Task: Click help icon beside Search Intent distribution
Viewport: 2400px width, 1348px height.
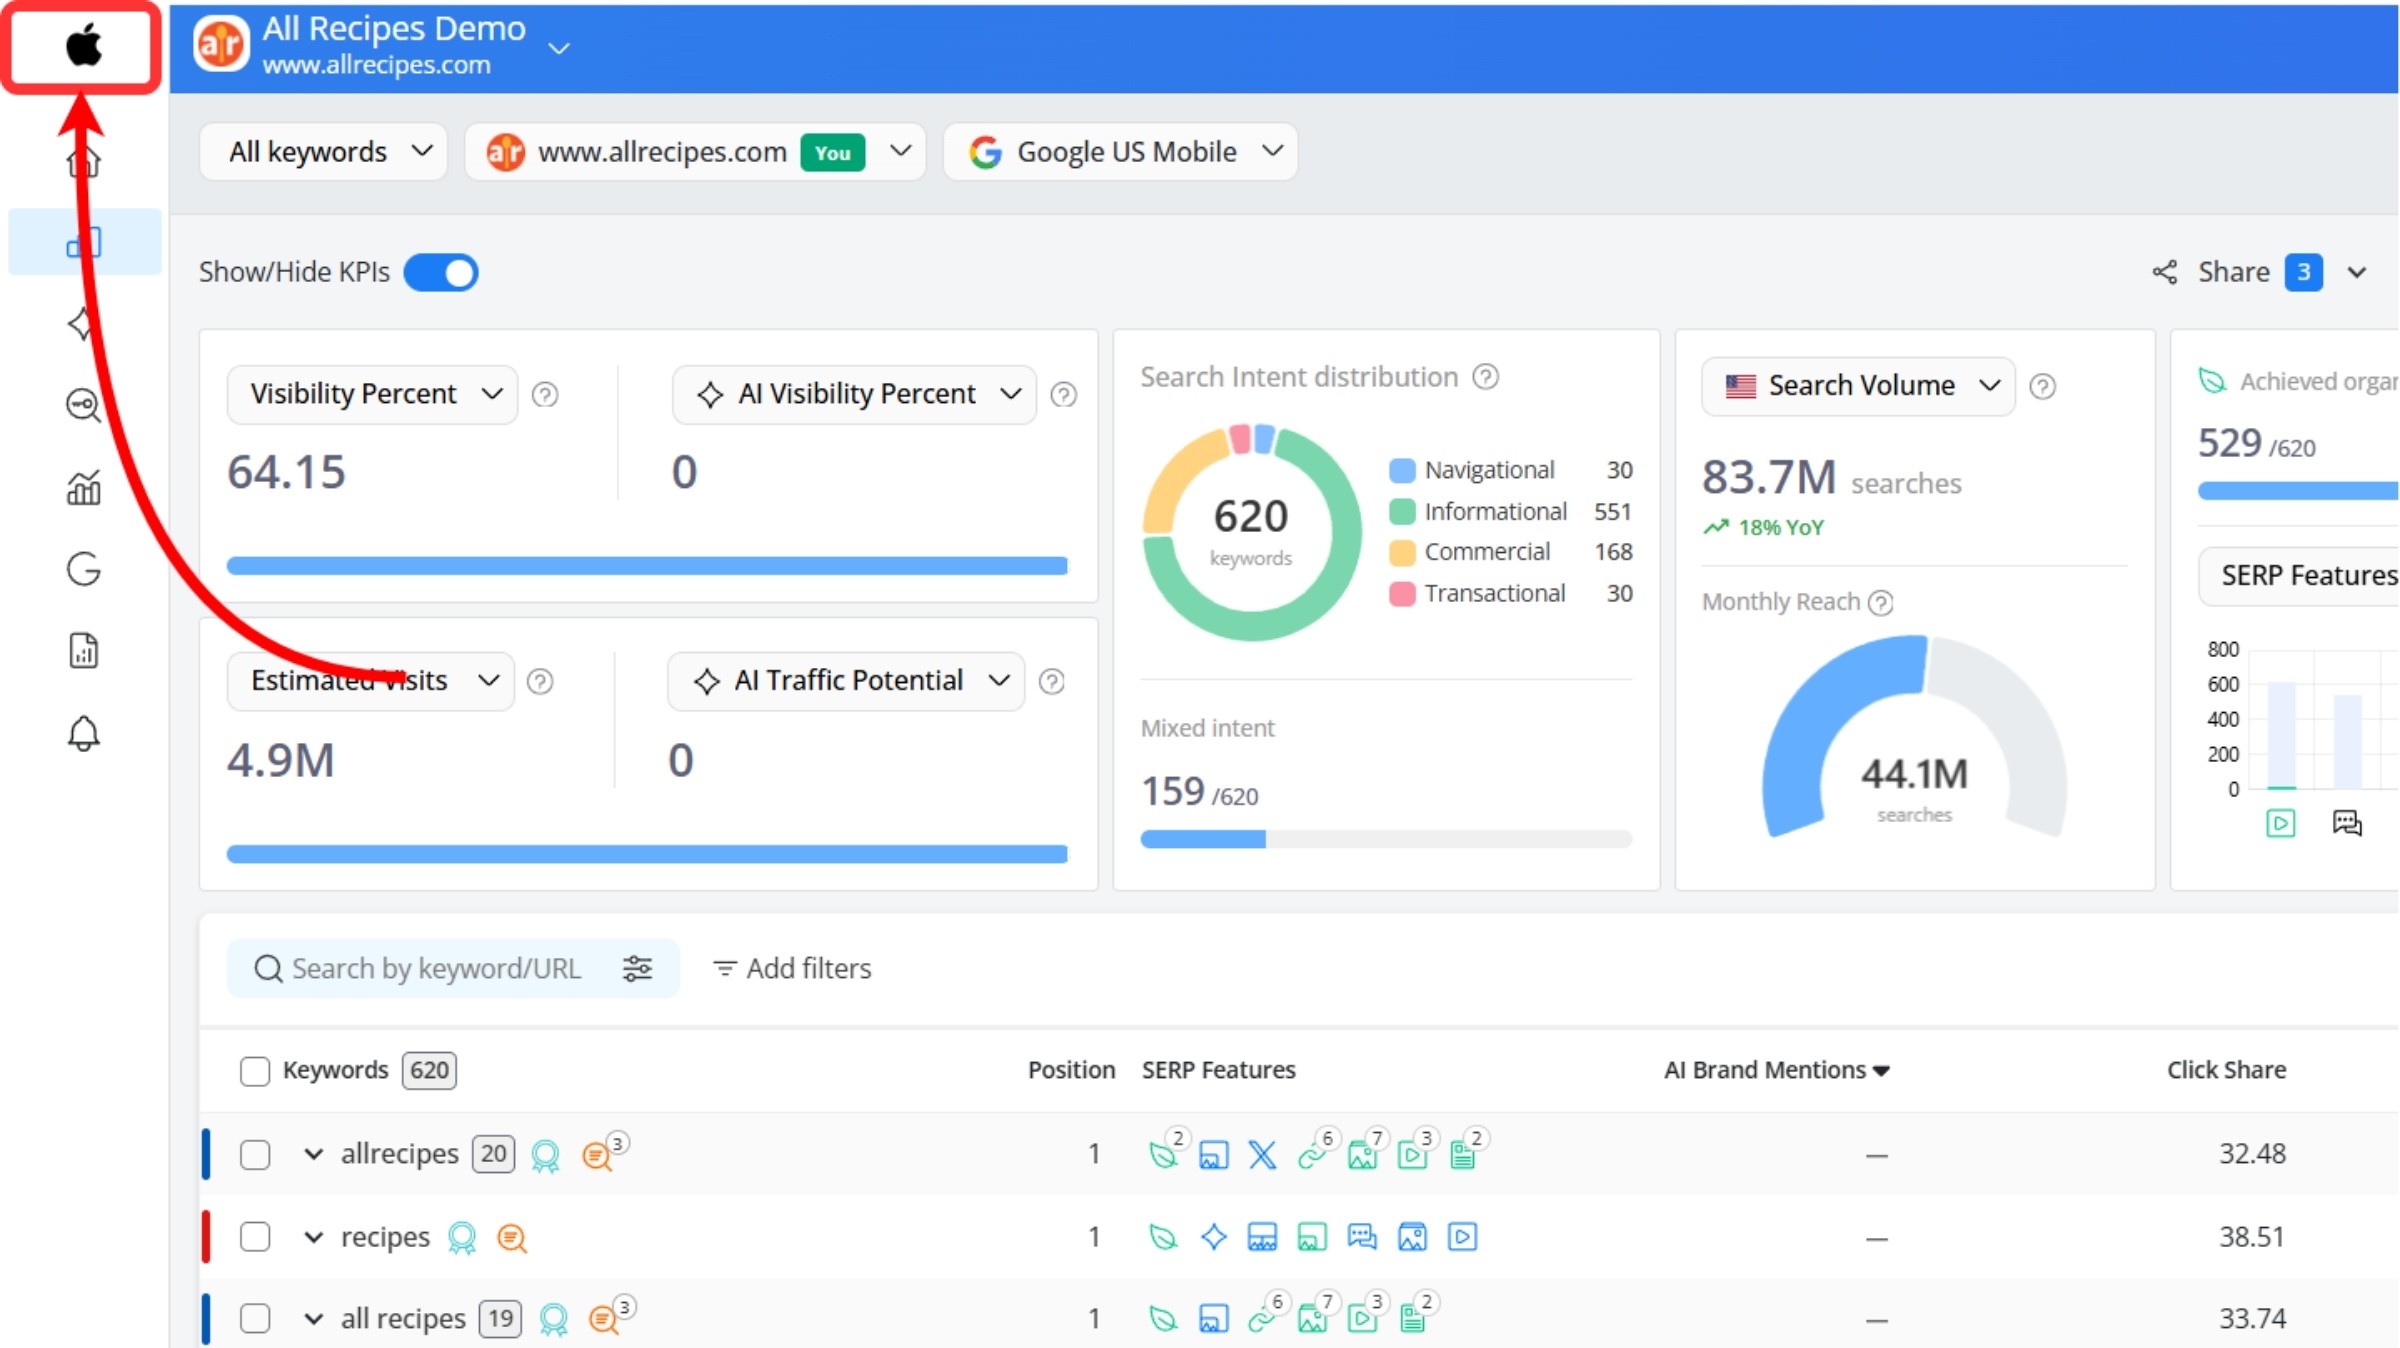Action: (1486, 377)
